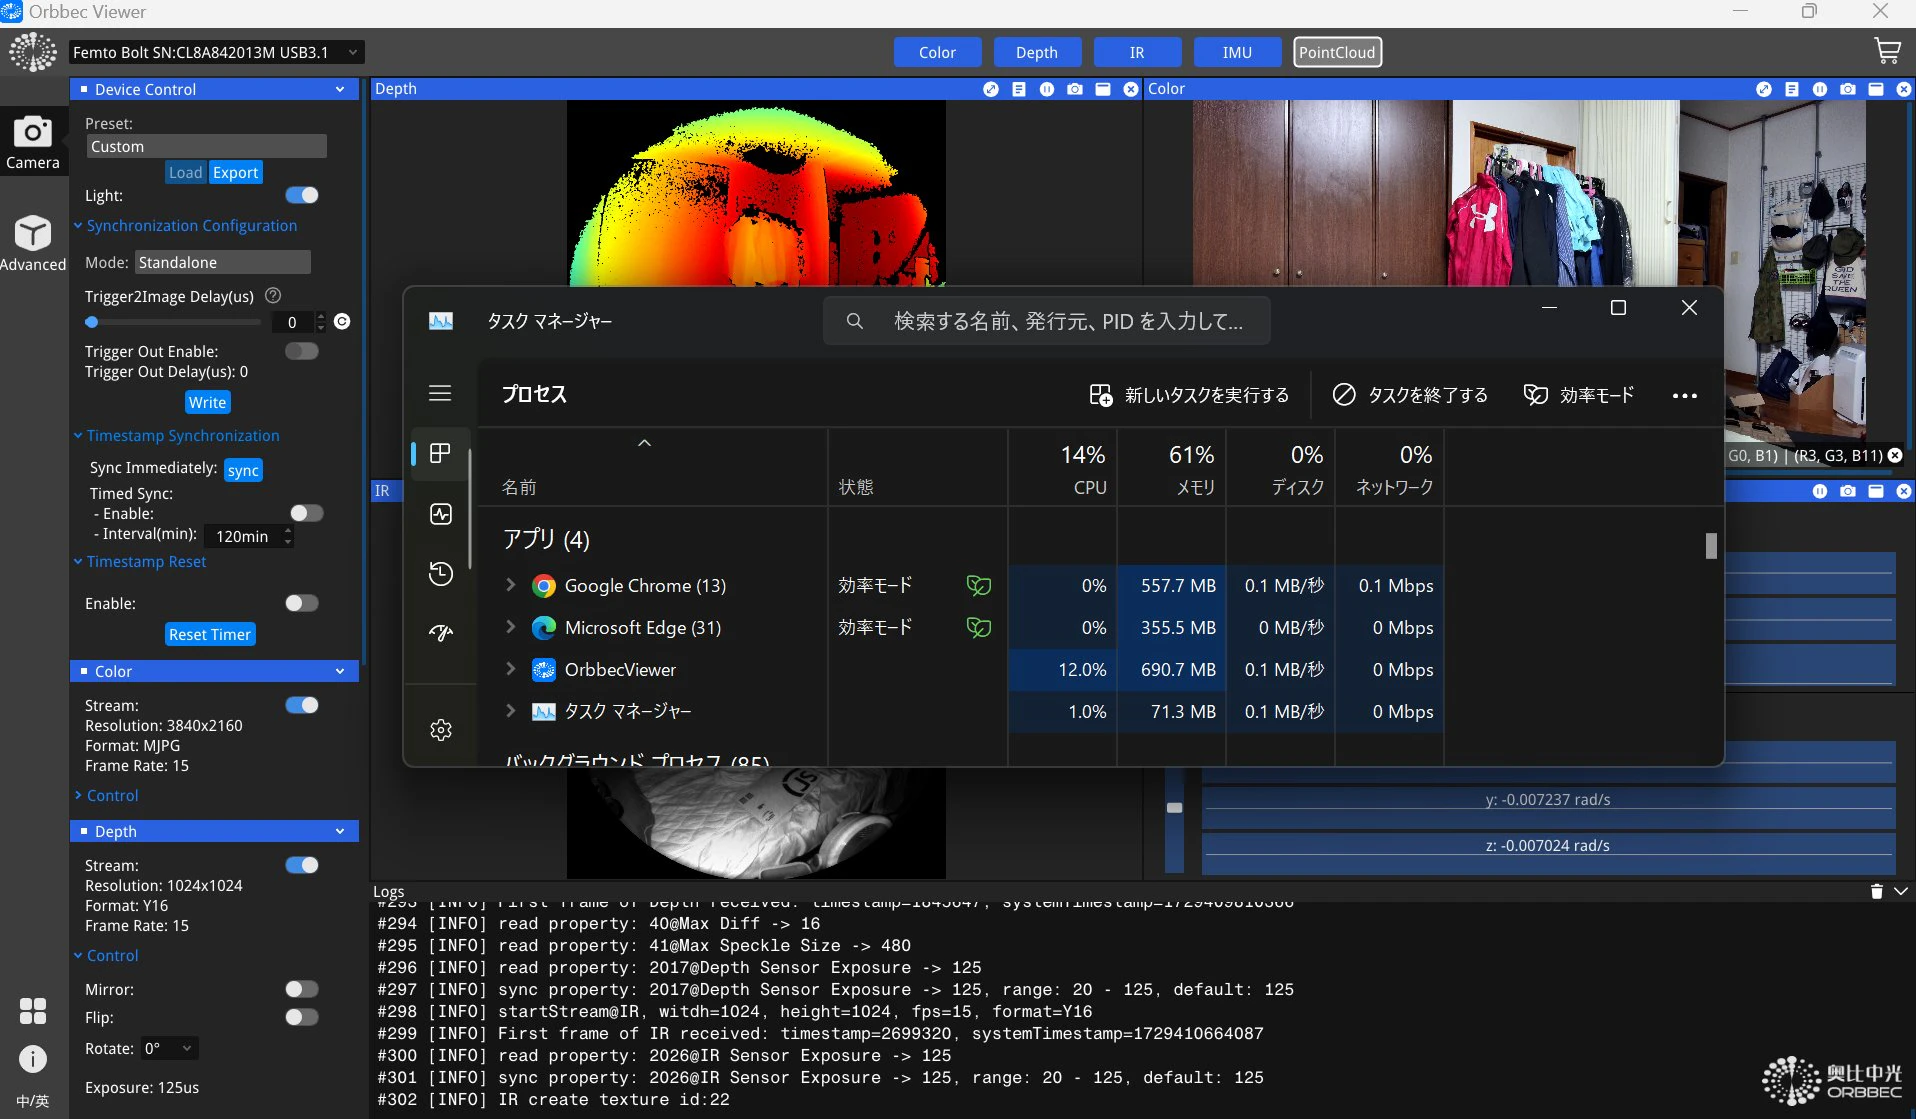Click the Export preset button

point(236,173)
